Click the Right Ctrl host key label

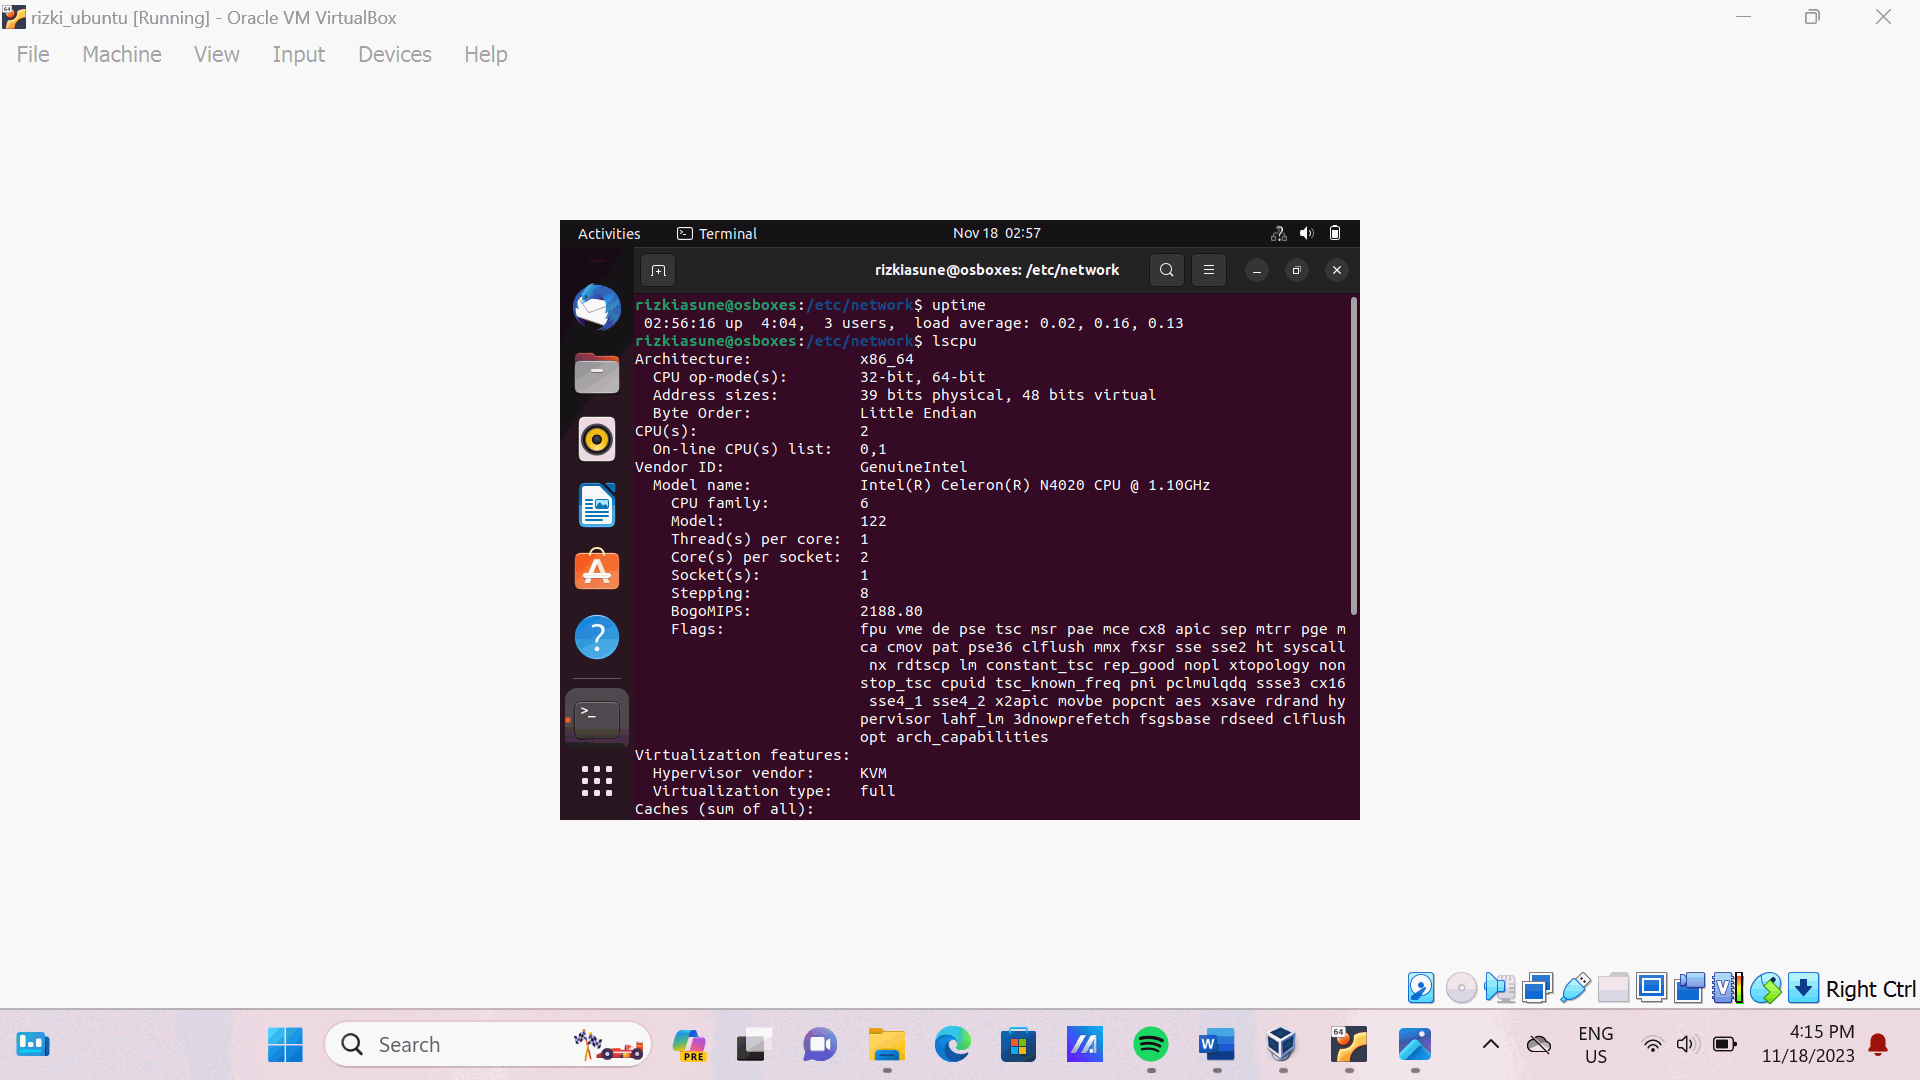(x=1870, y=989)
